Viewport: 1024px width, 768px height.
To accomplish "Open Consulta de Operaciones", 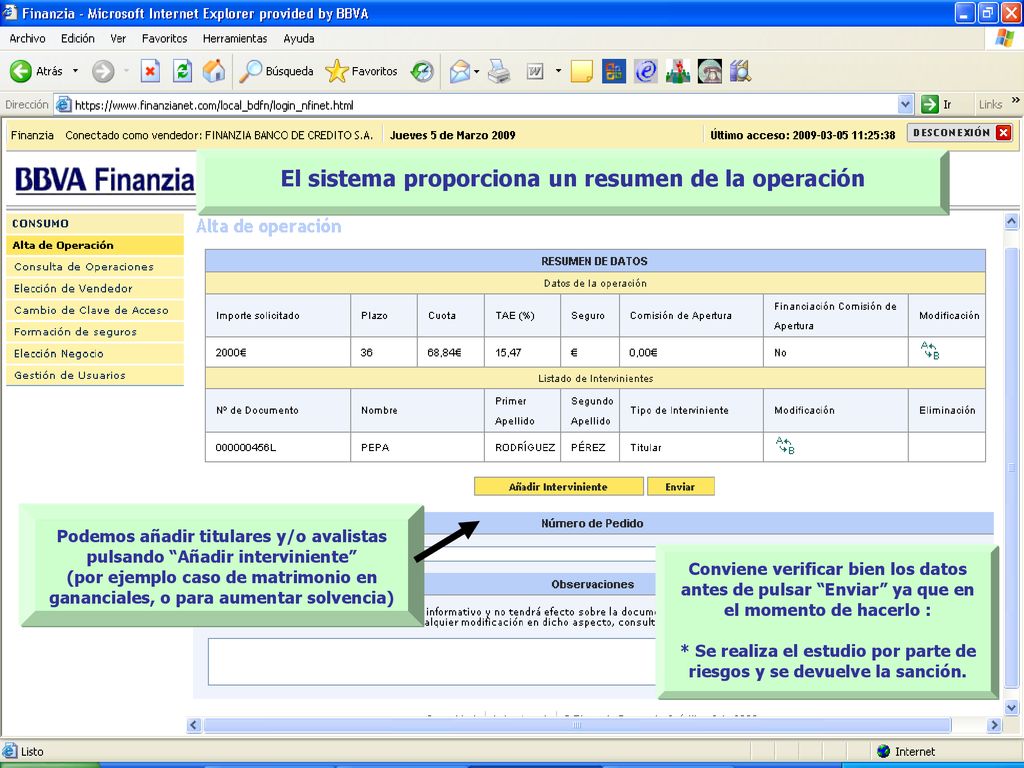I will click(95, 267).
